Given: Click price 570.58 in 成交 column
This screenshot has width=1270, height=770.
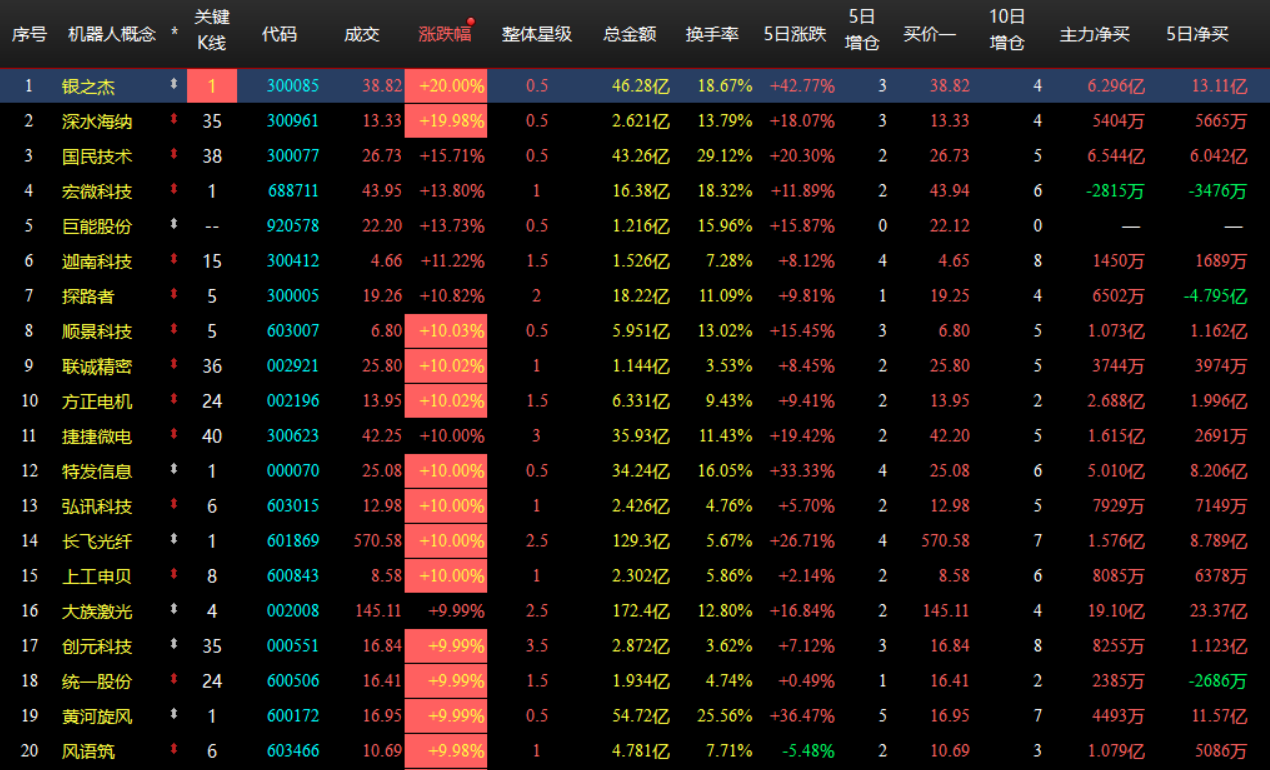Looking at the screenshot, I should [378, 541].
